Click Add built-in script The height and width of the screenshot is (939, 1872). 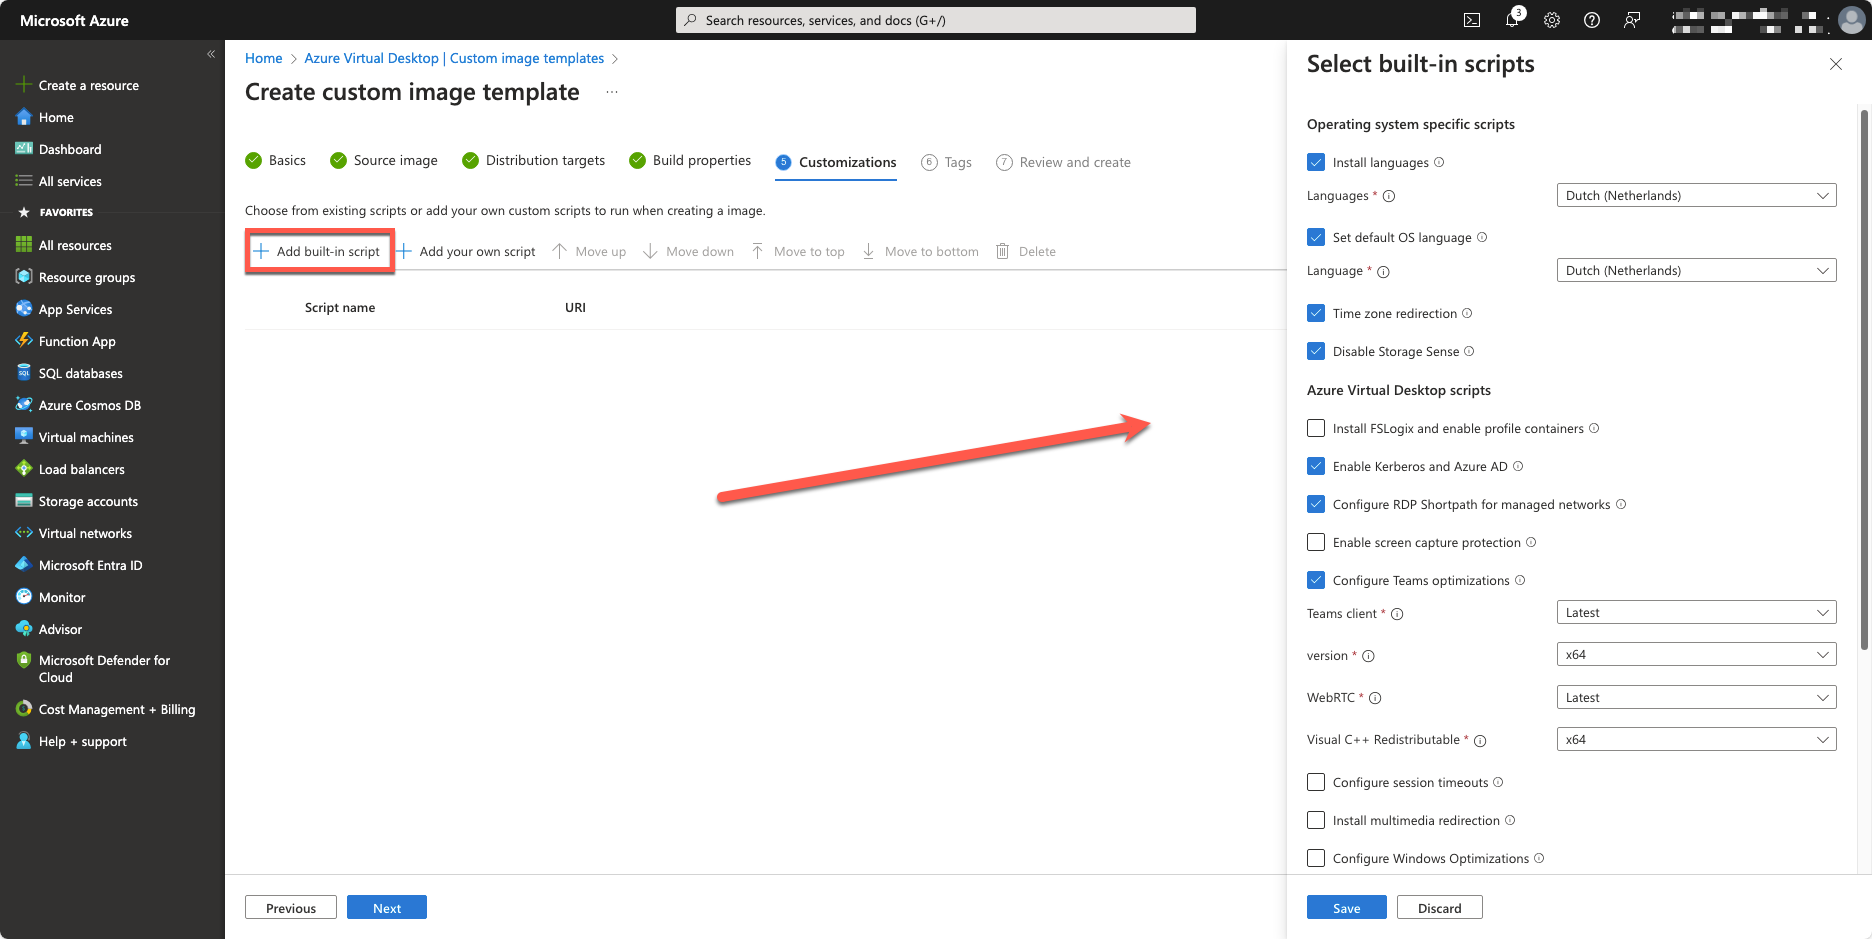point(318,251)
